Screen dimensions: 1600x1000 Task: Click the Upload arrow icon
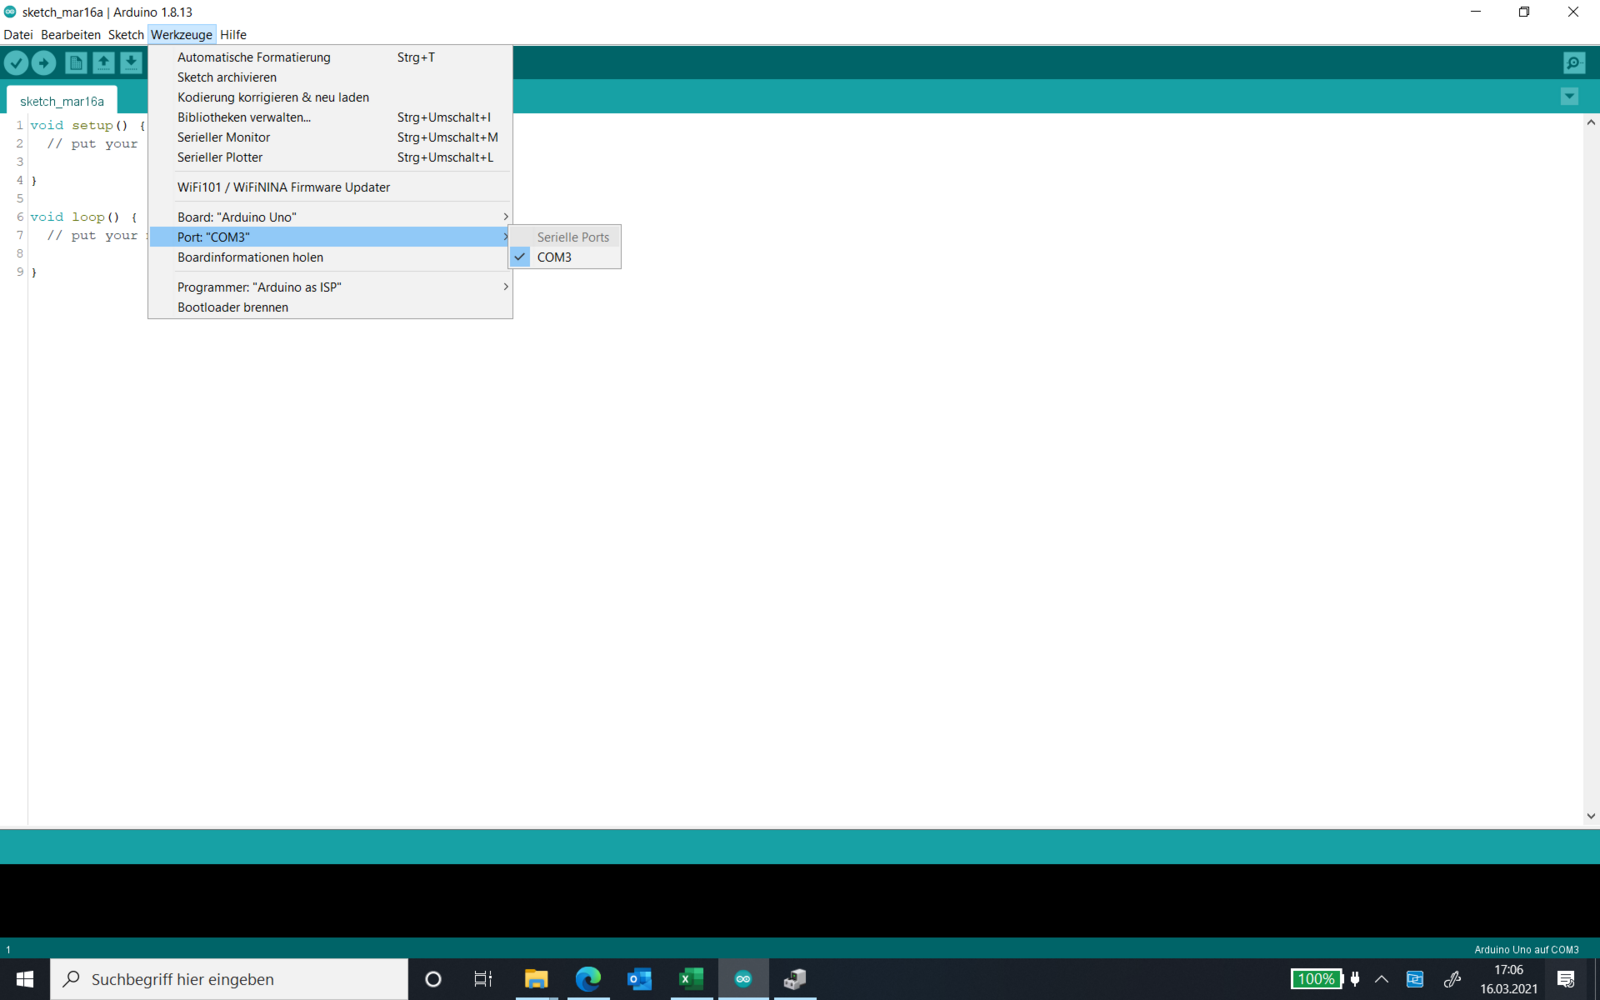click(x=44, y=63)
